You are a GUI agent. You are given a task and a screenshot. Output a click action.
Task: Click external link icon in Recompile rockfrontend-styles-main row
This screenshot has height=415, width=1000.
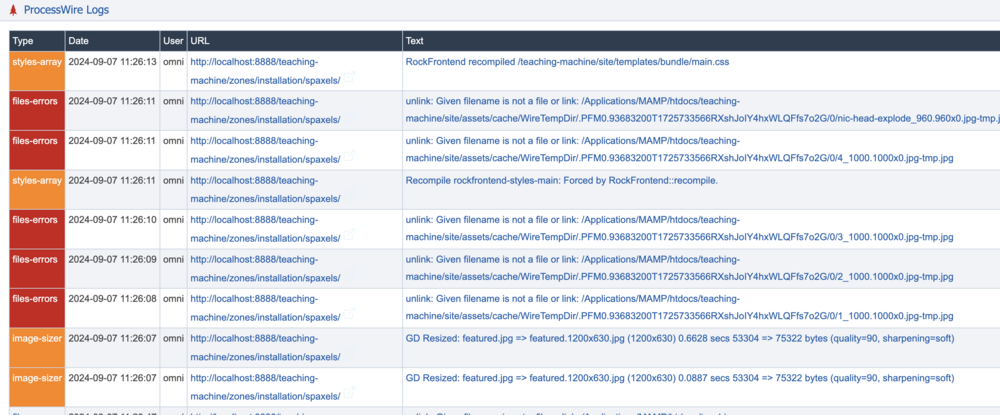tap(350, 198)
